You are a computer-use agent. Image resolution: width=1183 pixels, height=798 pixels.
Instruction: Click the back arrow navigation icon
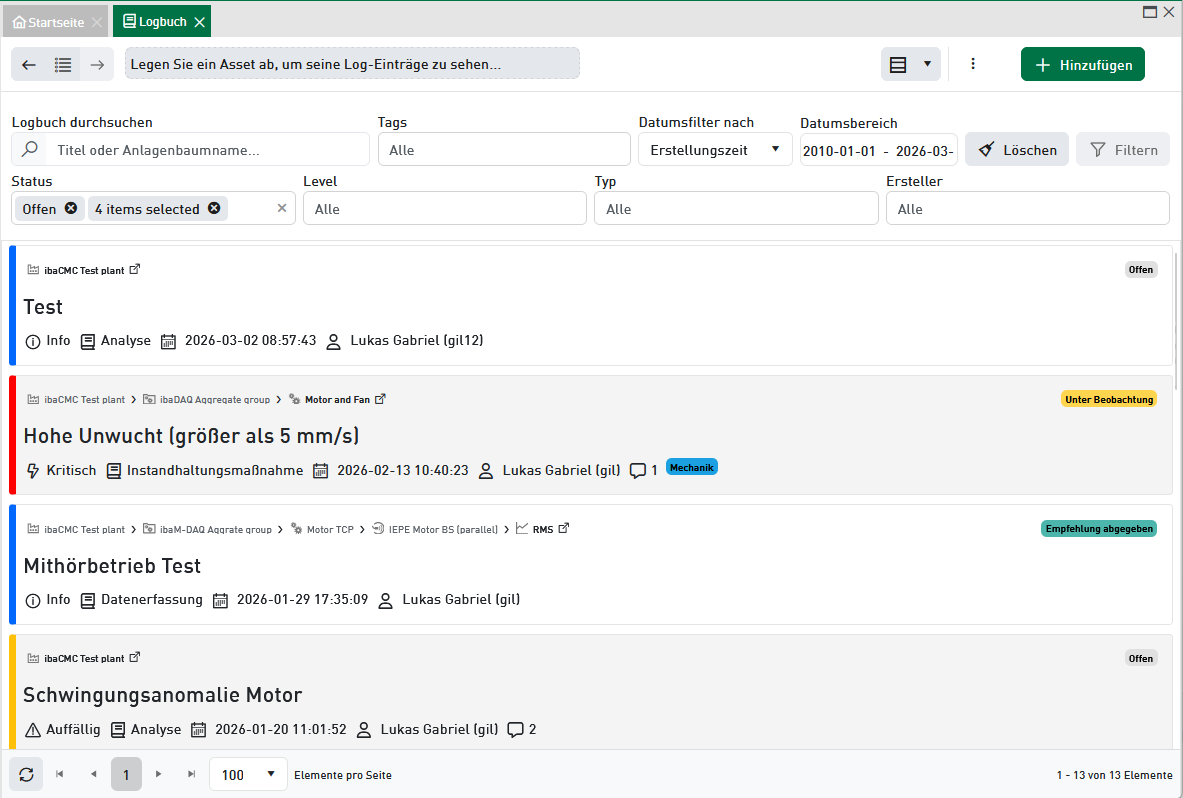[29, 65]
